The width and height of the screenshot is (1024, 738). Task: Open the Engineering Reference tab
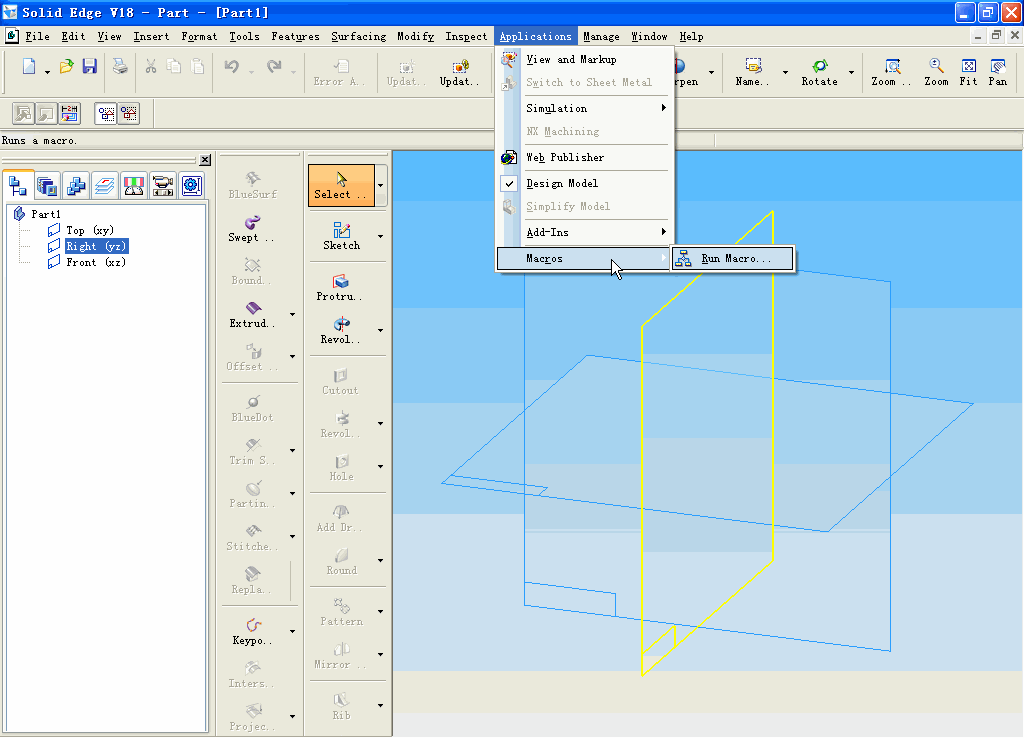pos(191,186)
